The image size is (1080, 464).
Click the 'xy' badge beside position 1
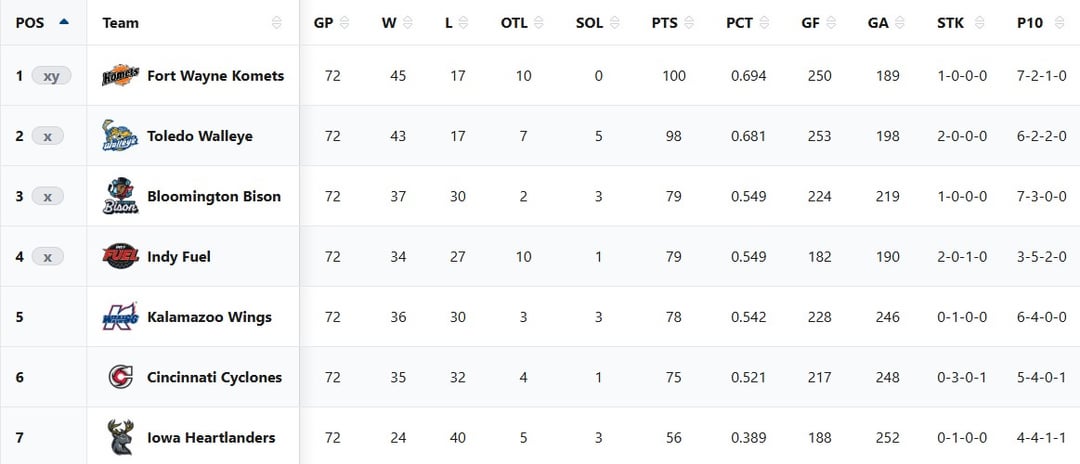51,76
